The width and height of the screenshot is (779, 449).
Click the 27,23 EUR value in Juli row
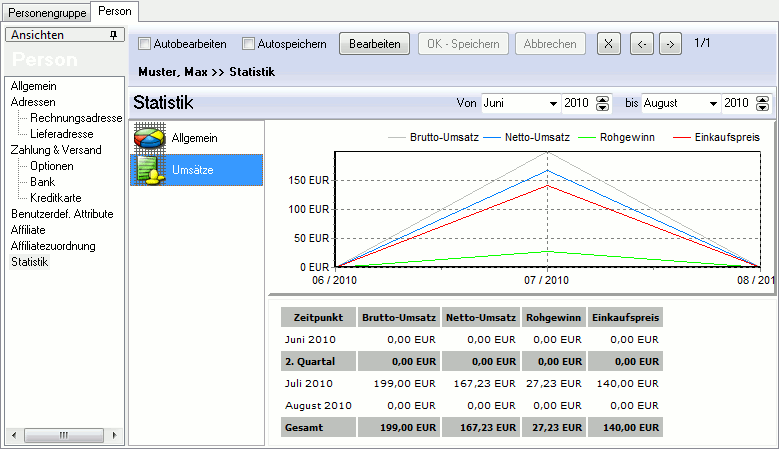point(554,383)
